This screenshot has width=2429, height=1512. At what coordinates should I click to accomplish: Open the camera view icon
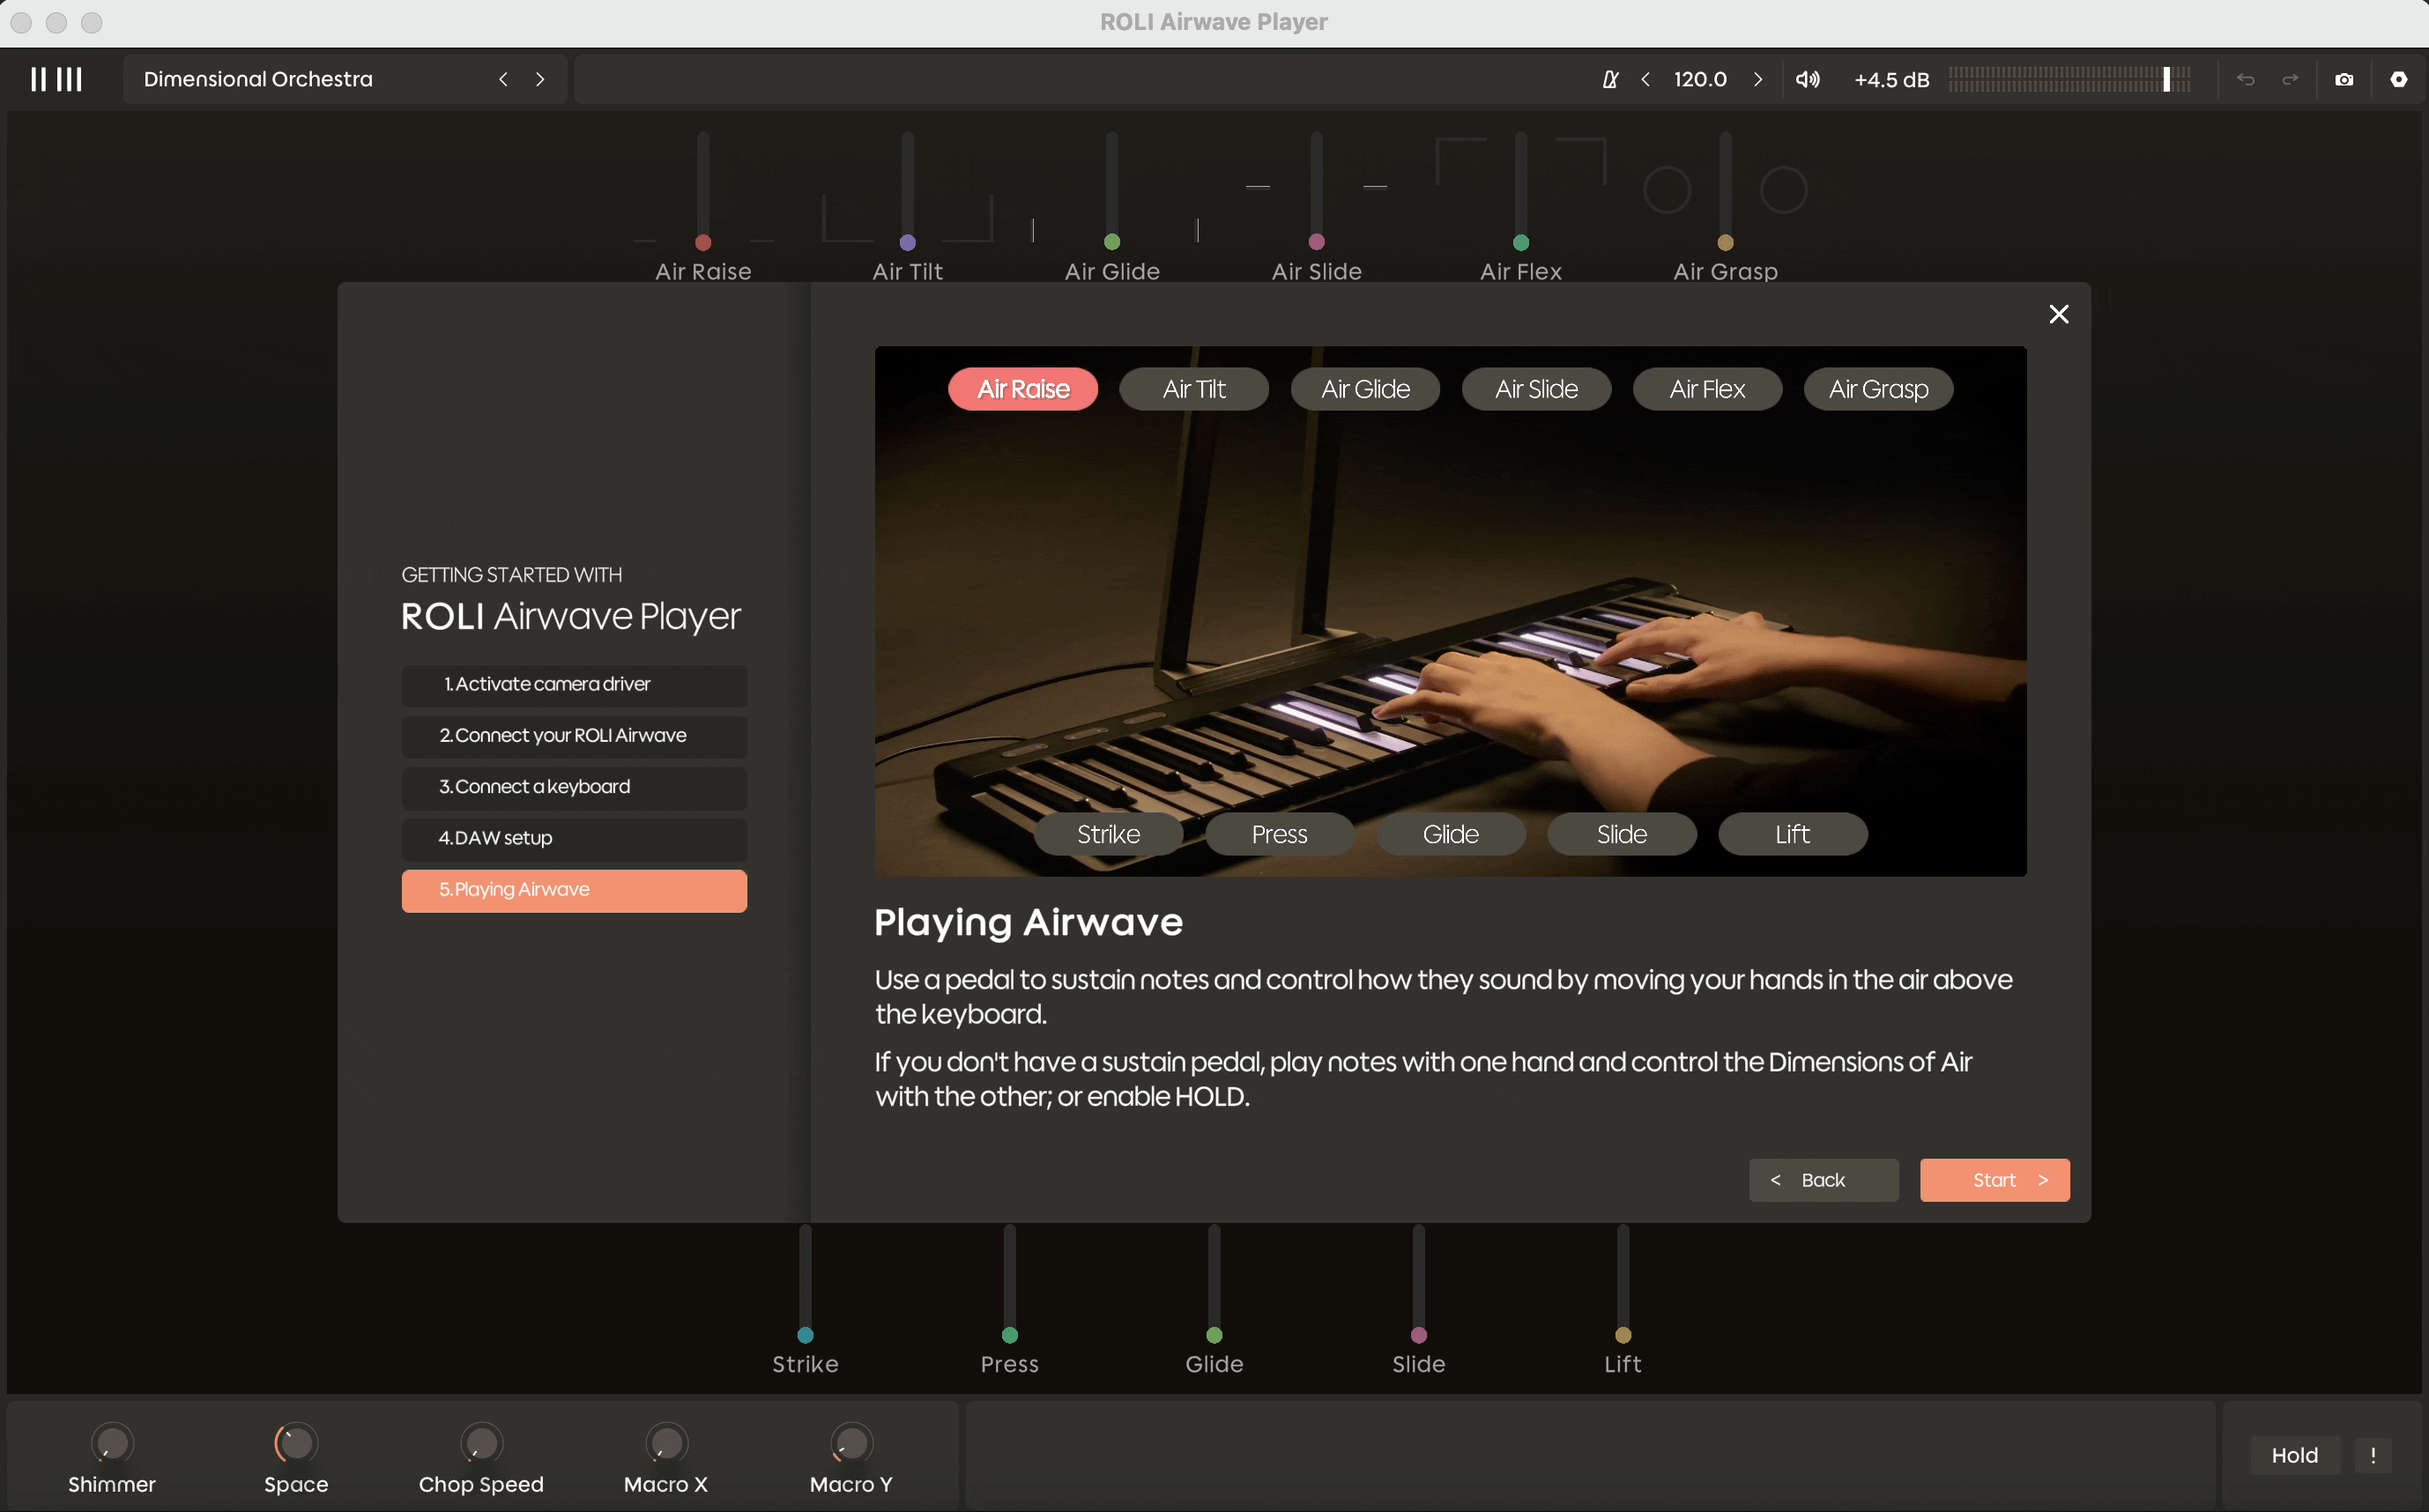tap(2344, 79)
